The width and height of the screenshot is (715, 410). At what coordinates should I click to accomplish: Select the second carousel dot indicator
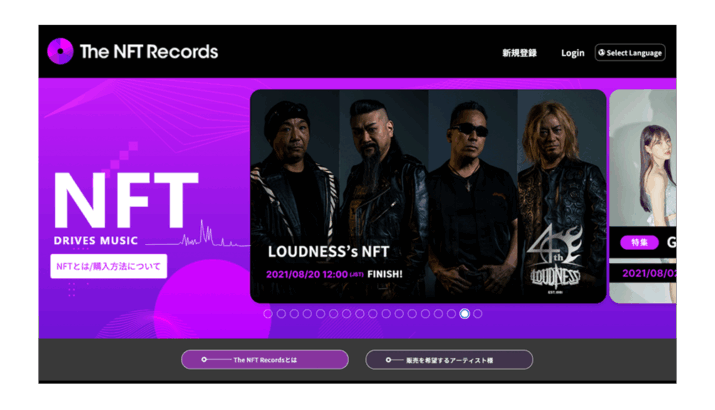(x=281, y=314)
